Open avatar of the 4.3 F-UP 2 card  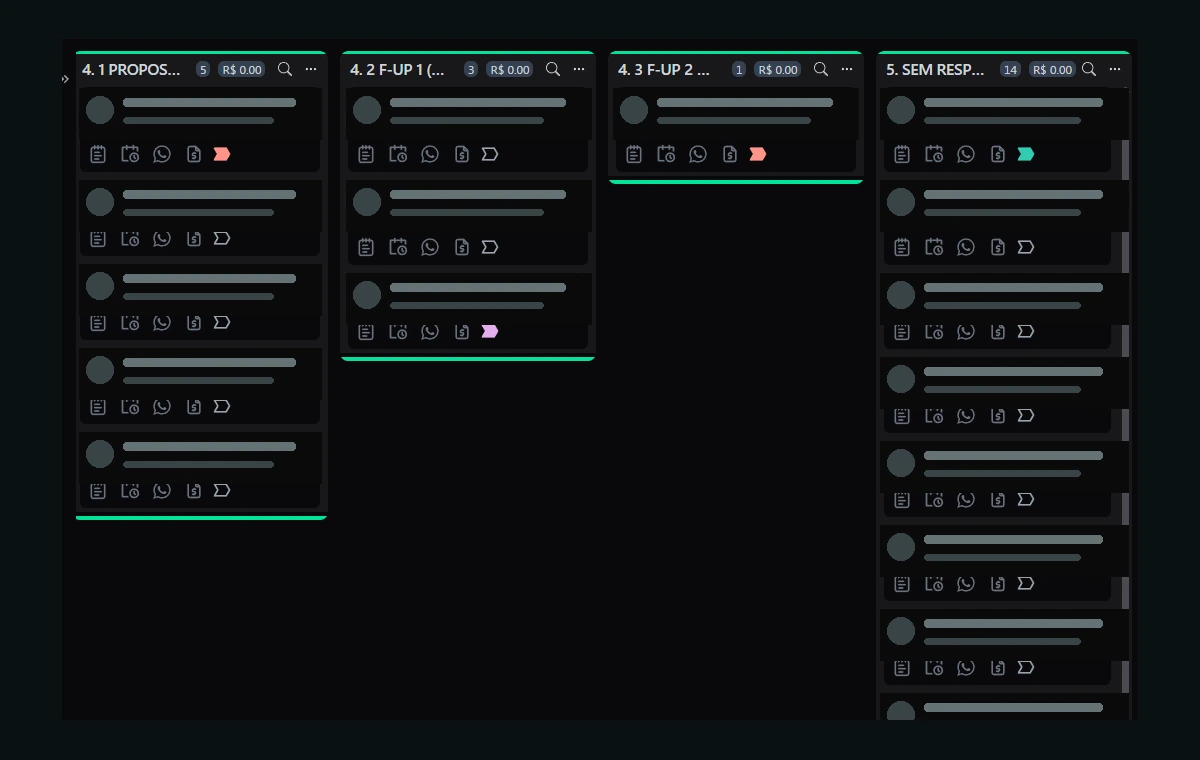(x=634, y=110)
